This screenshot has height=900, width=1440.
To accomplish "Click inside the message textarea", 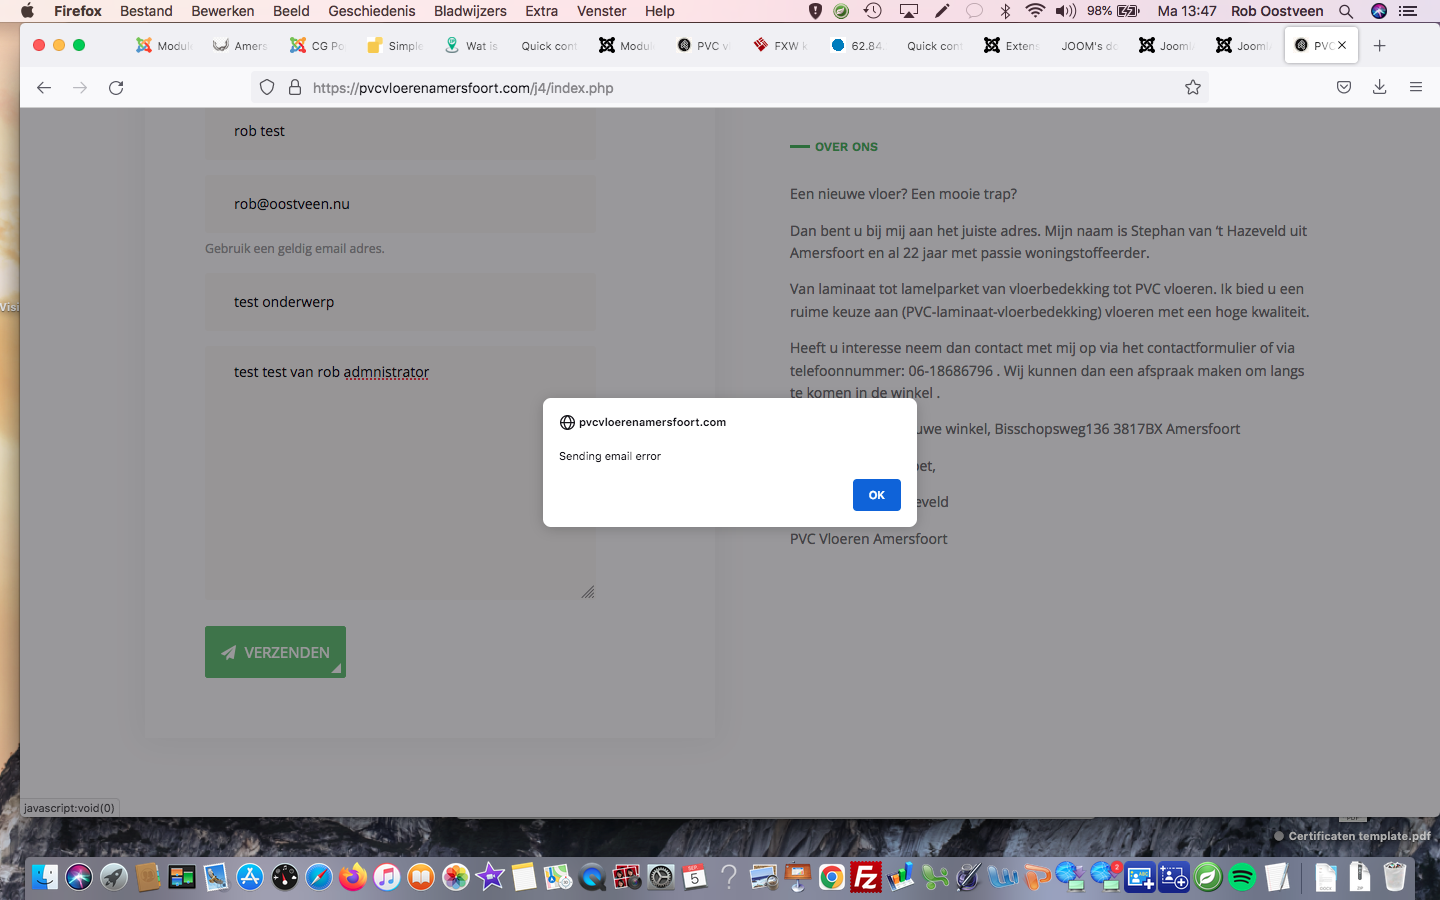I will click(400, 473).
